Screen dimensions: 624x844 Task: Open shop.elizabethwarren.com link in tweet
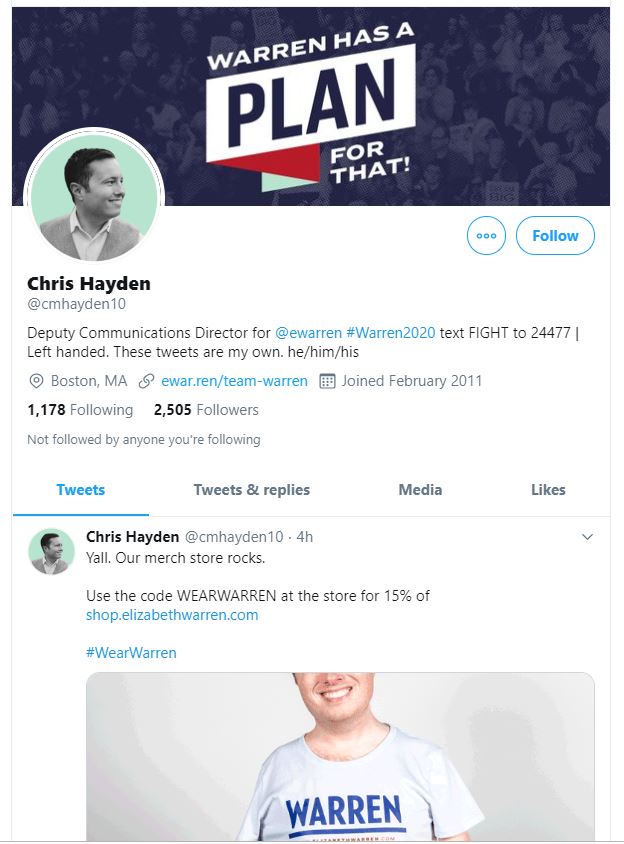coord(172,615)
